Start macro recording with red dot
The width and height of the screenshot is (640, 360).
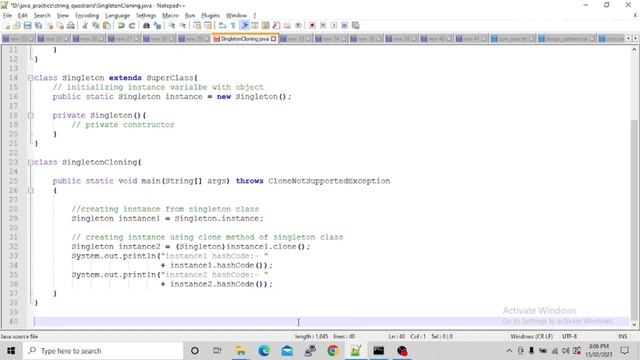[312, 25]
